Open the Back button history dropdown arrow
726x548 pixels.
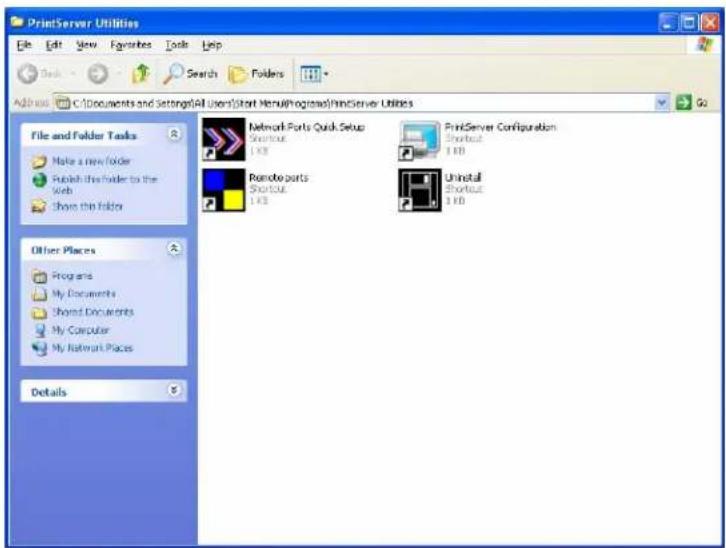pos(73,74)
